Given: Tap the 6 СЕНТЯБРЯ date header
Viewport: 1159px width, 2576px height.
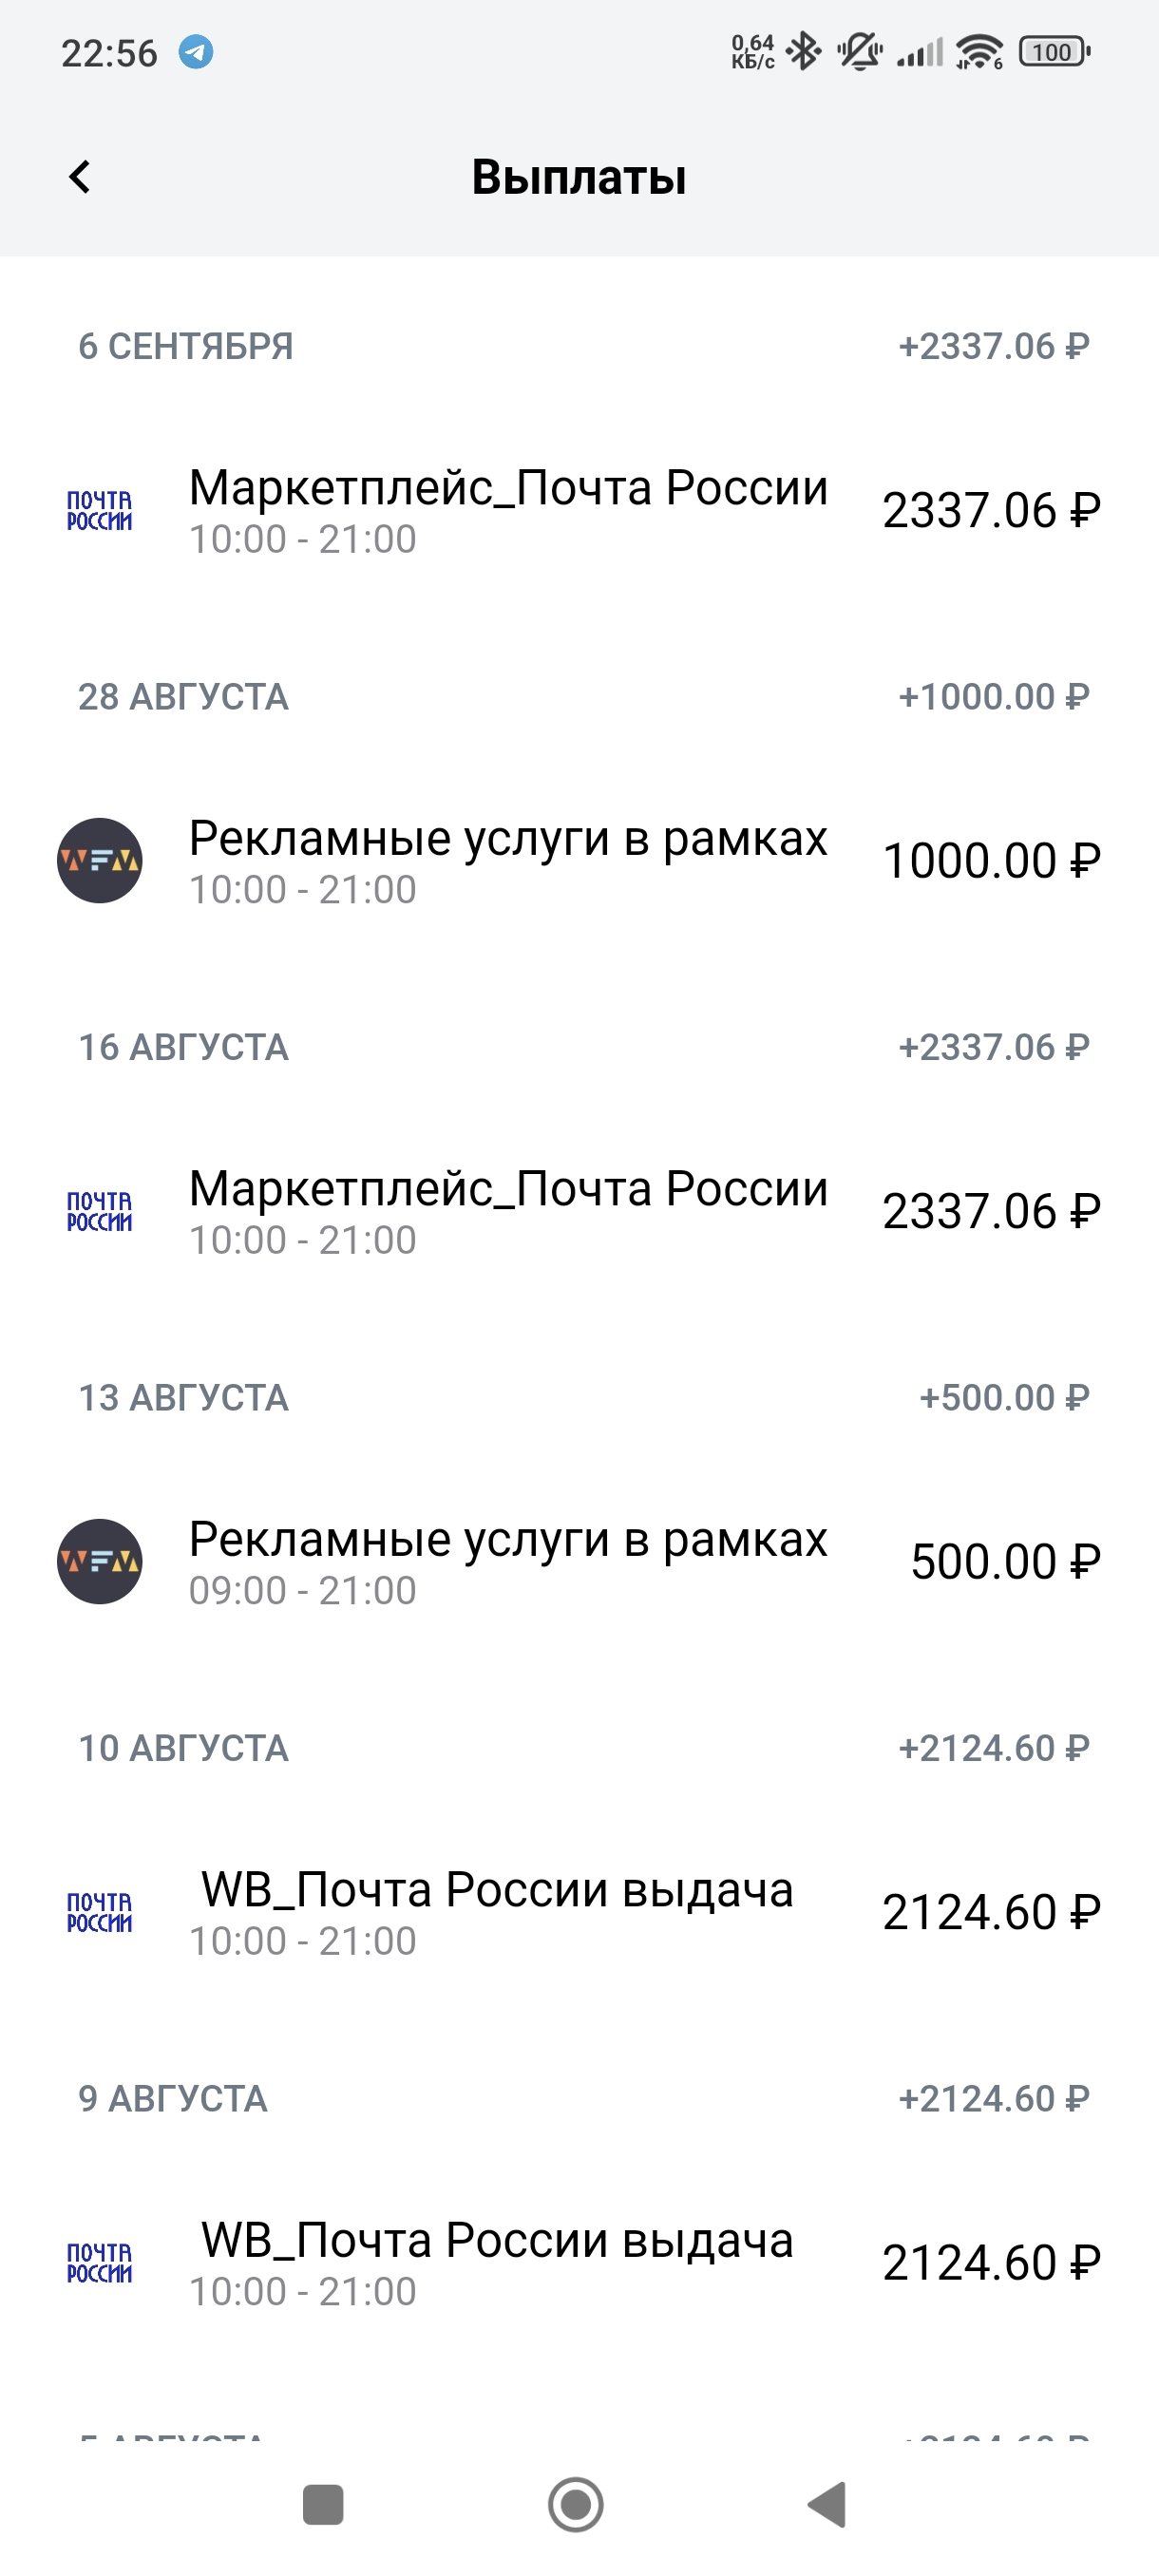Looking at the screenshot, I should pos(186,346).
